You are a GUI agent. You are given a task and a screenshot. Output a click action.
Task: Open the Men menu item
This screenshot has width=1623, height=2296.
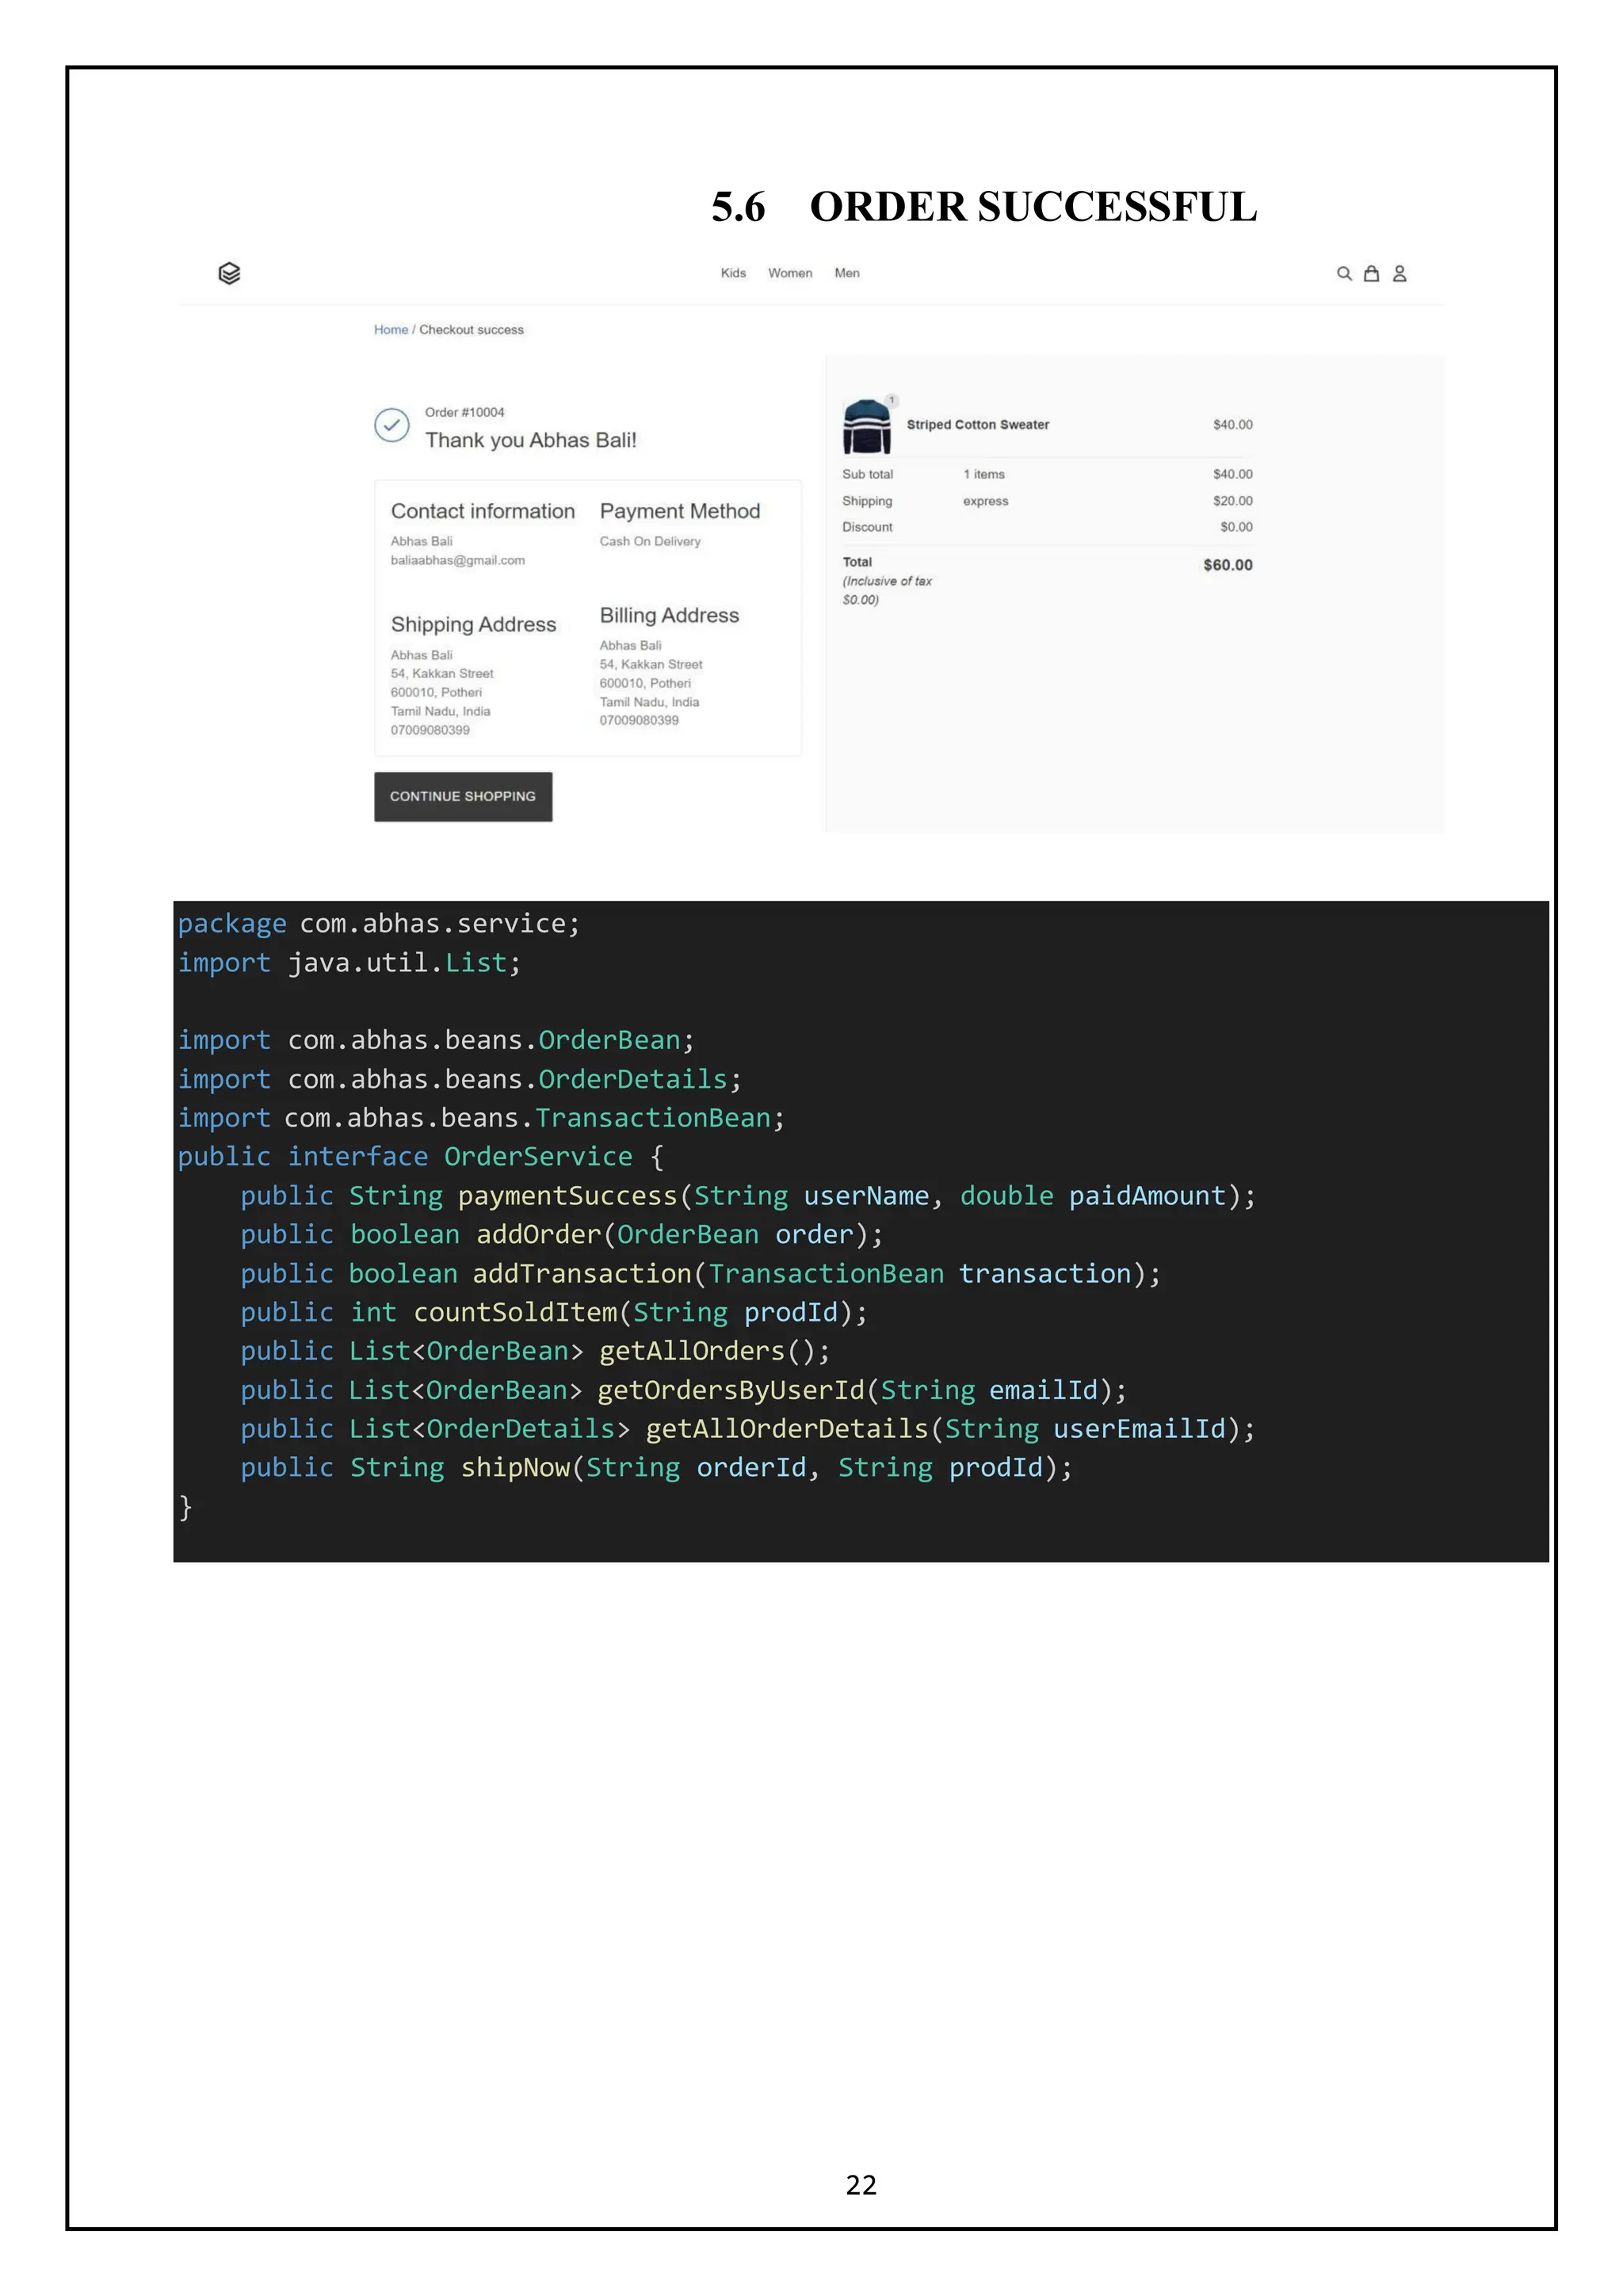pos(847,273)
